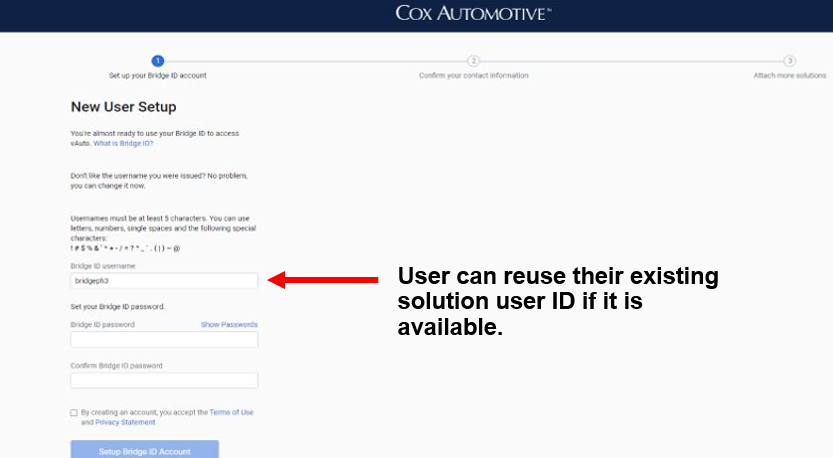Select step 1 circle in progress bar
This screenshot has height=458, width=833.
(x=158, y=61)
